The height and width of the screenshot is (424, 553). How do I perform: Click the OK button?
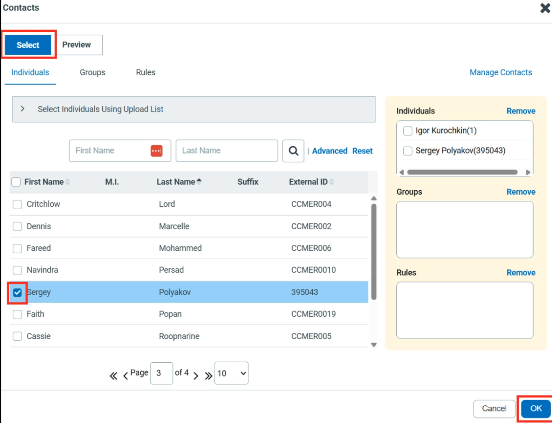pos(536,408)
